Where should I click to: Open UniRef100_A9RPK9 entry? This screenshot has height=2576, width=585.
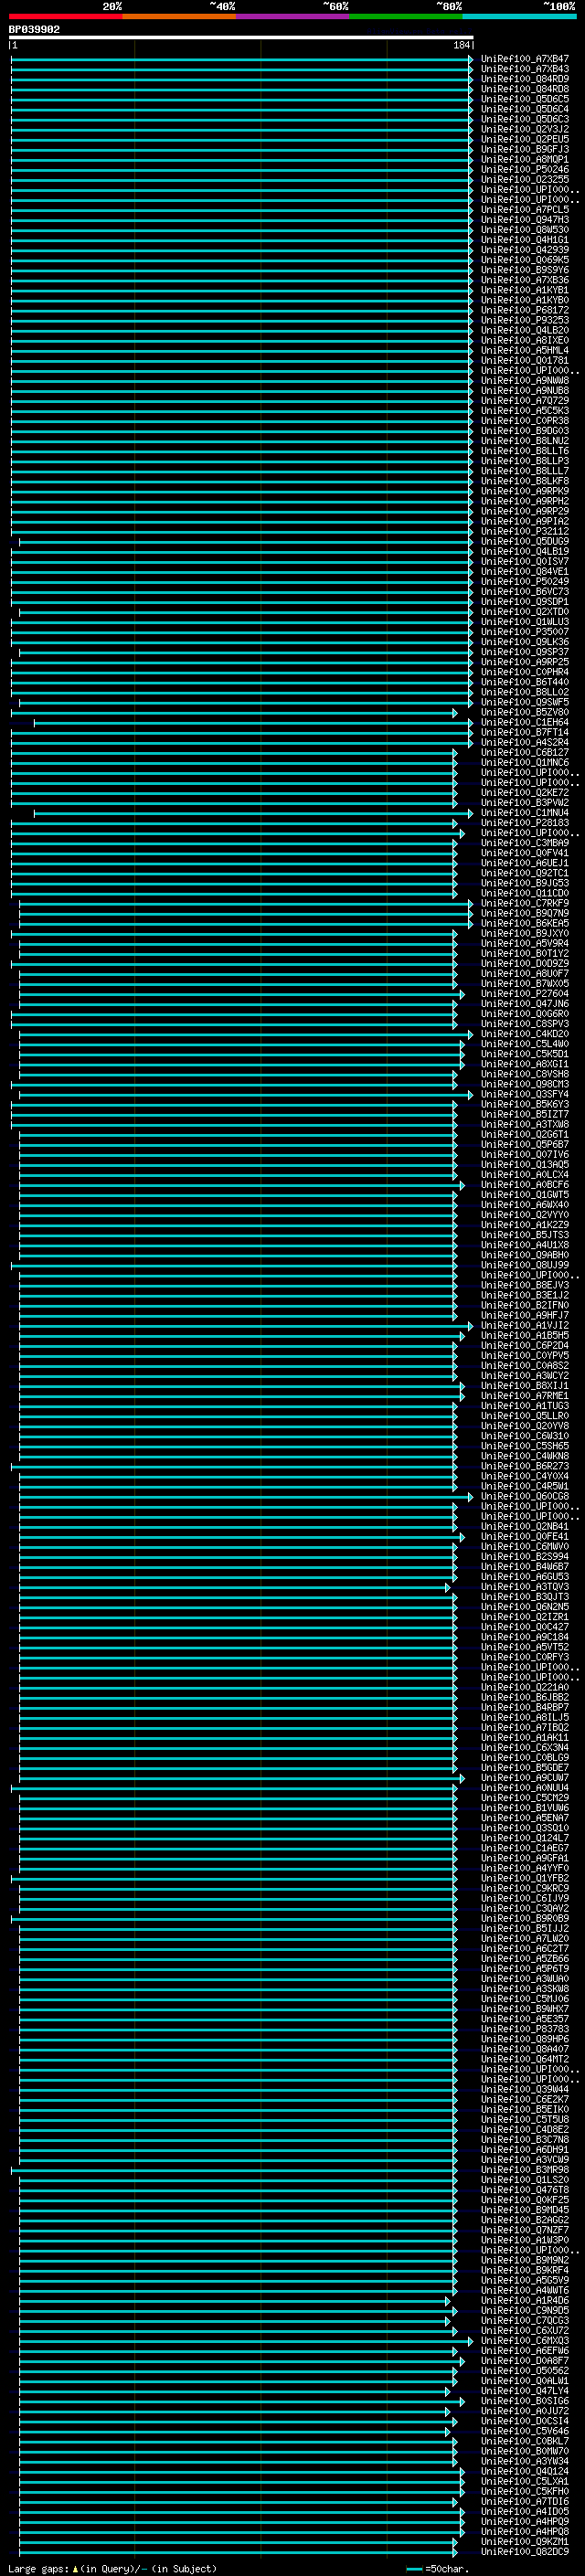click(524, 491)
